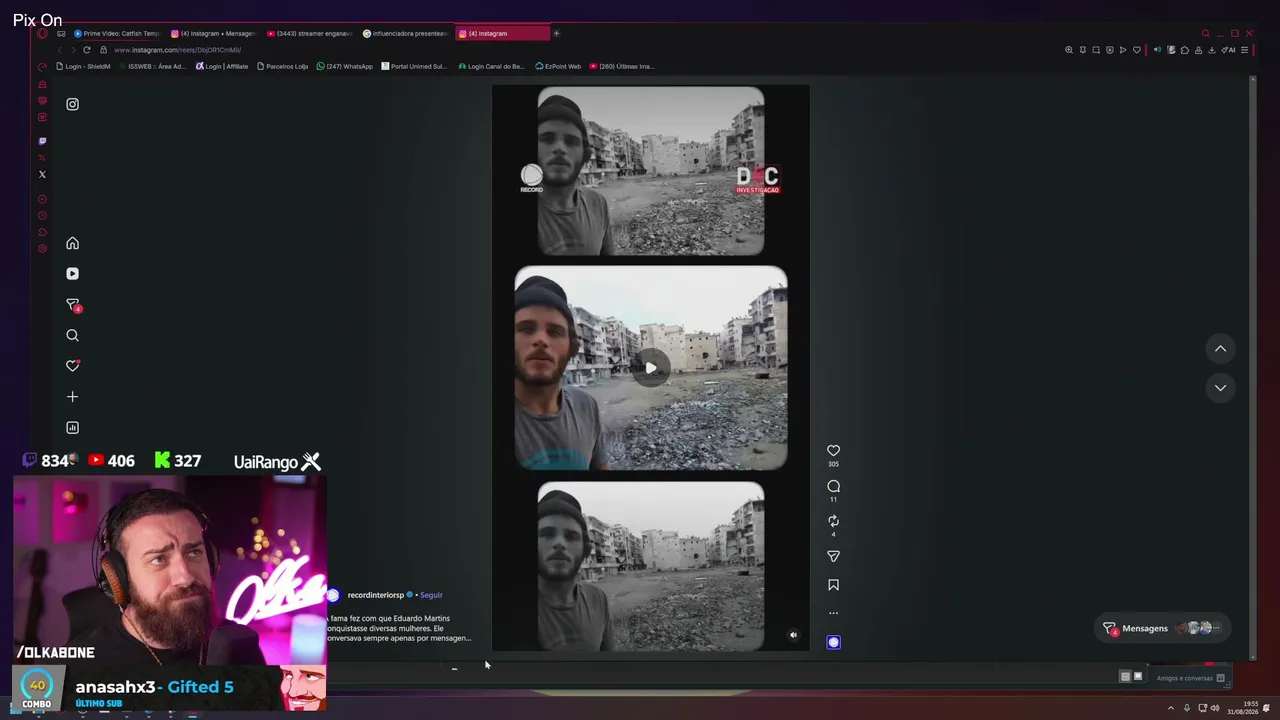Like the reel with heart icon
The height and width of the screenshot is (720, 1280).
tap(833, 451)
